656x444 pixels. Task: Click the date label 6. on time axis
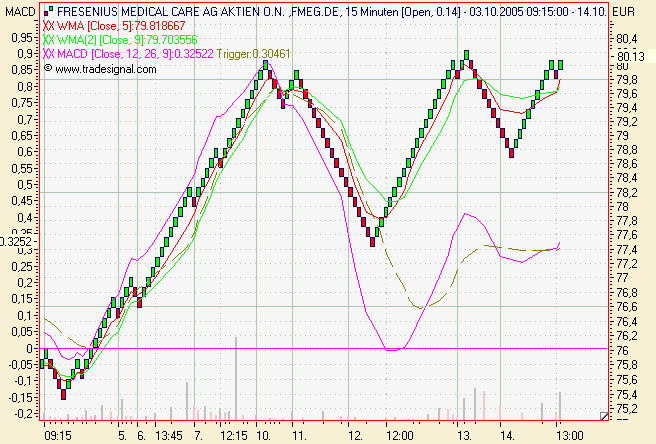click(x=141, y=436)
